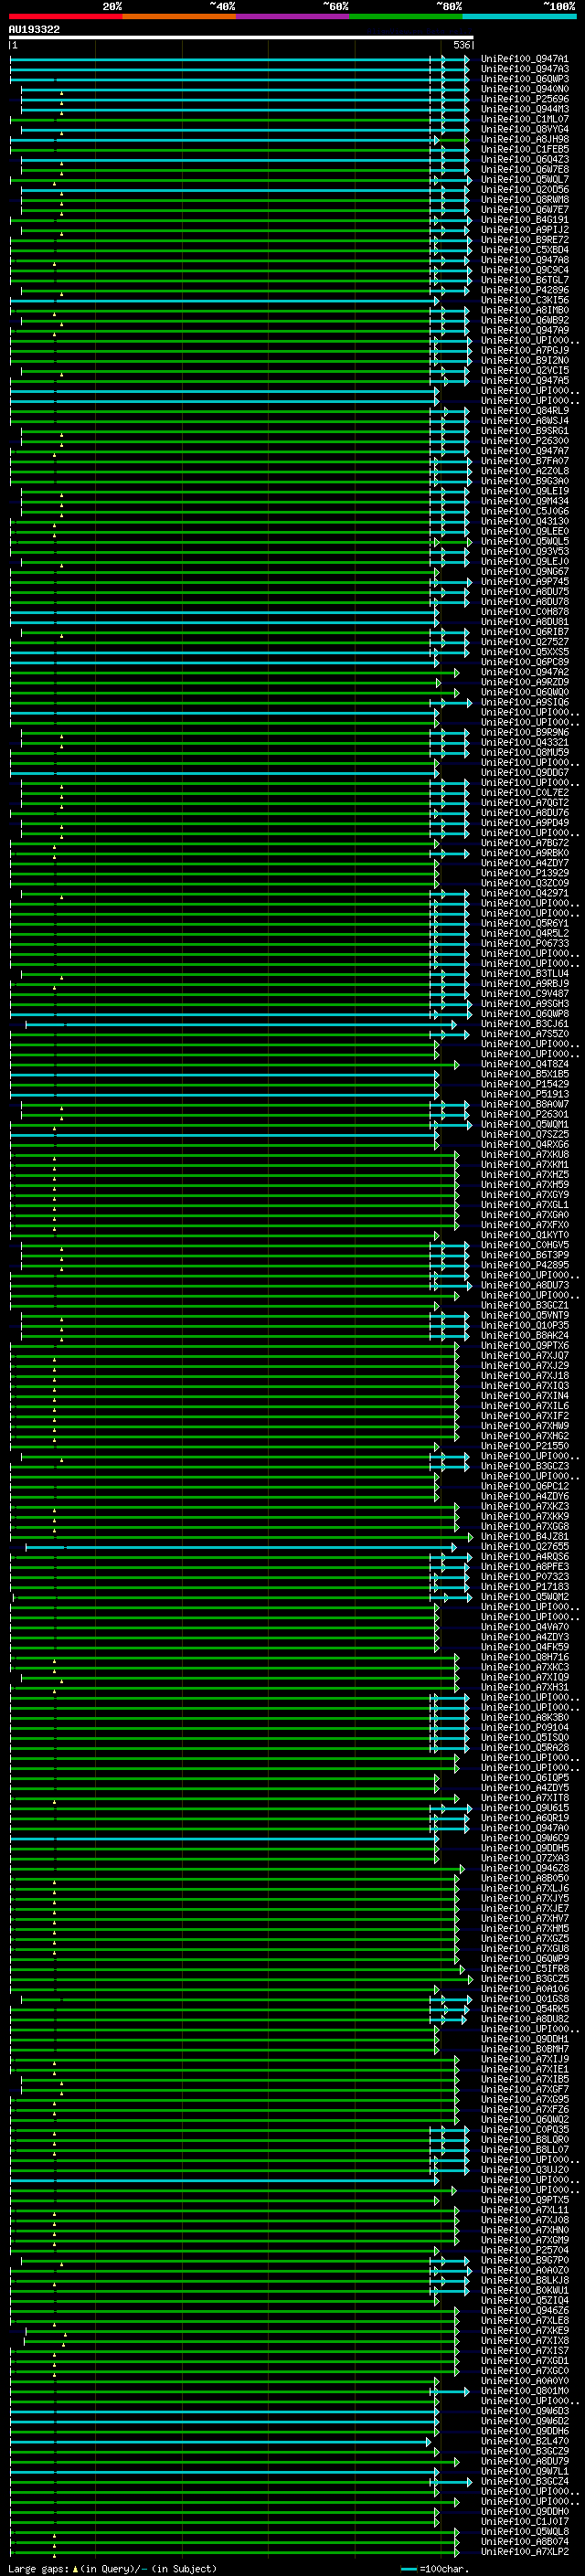Select hit label UniRef100_P26300
This screenshot has width=585, height=2576.
(x=524, y=441)
